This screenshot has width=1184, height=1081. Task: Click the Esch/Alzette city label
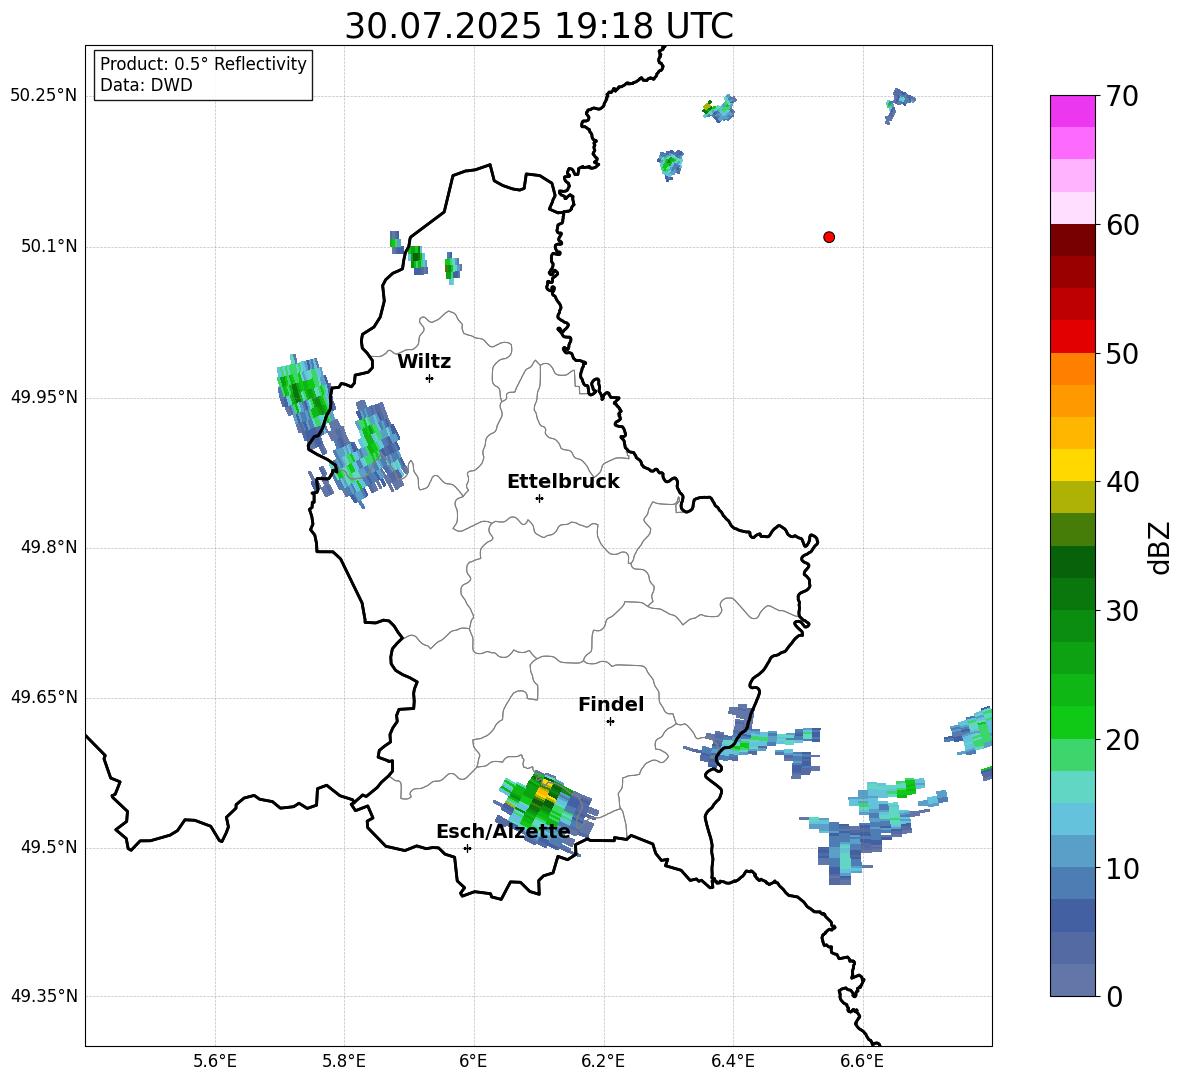pos(504,832)
